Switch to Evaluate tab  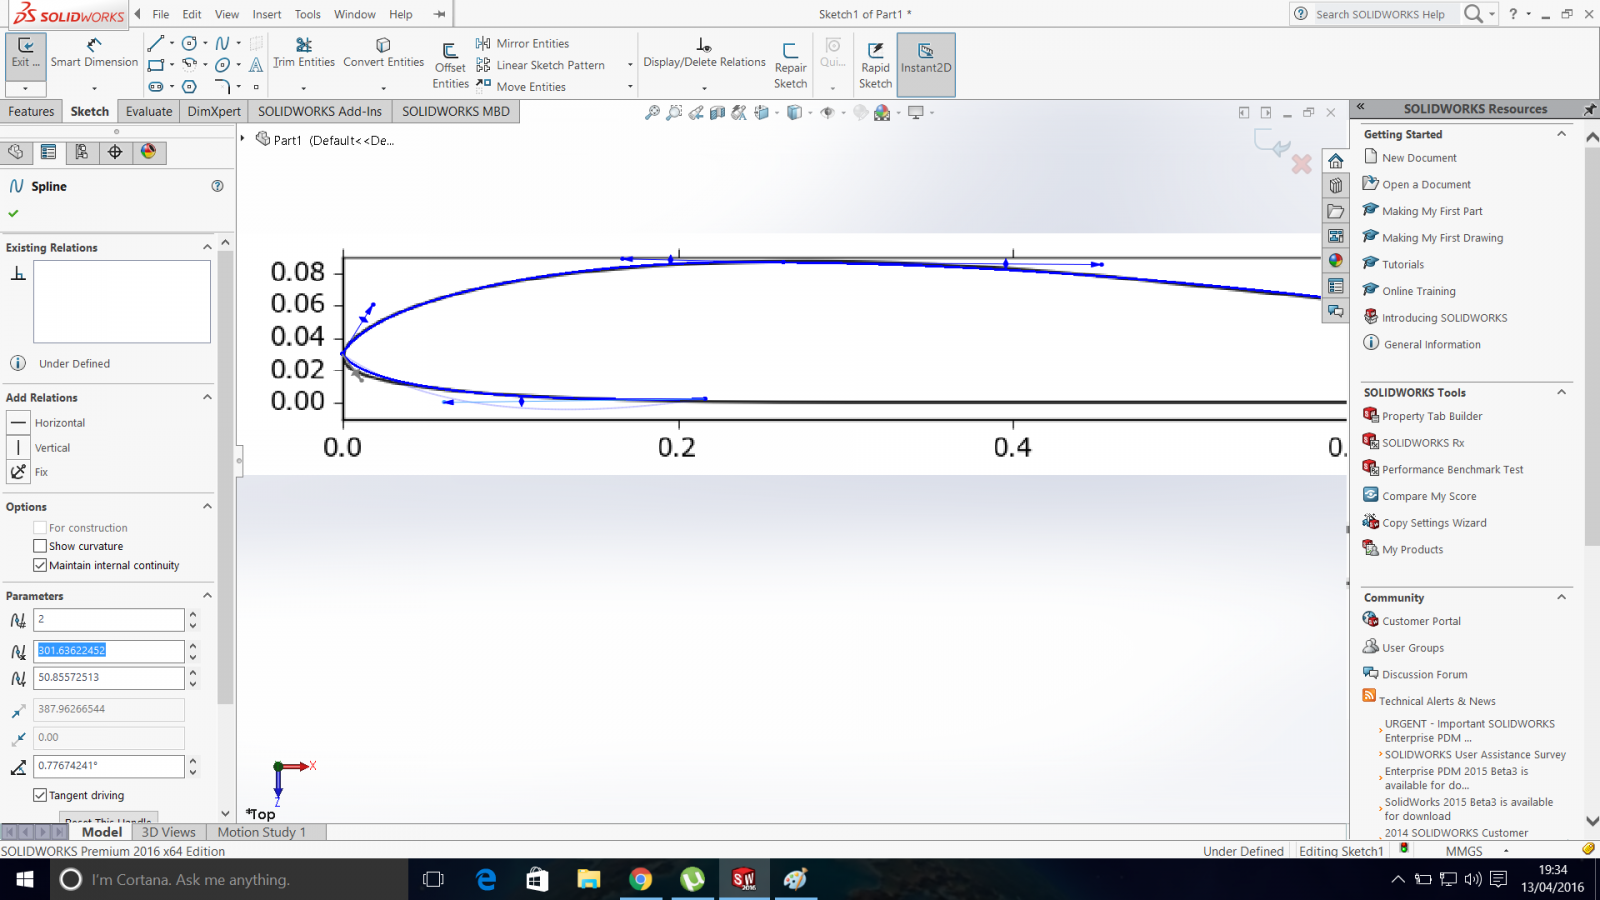149,111
